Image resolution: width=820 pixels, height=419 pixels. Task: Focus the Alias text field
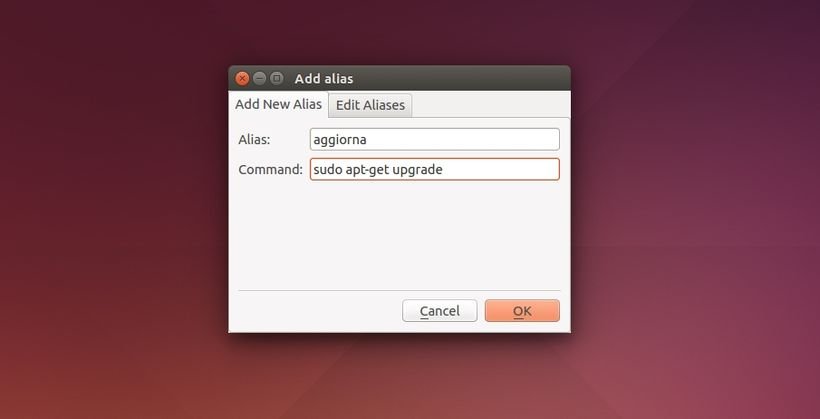(x=435, y=140)
